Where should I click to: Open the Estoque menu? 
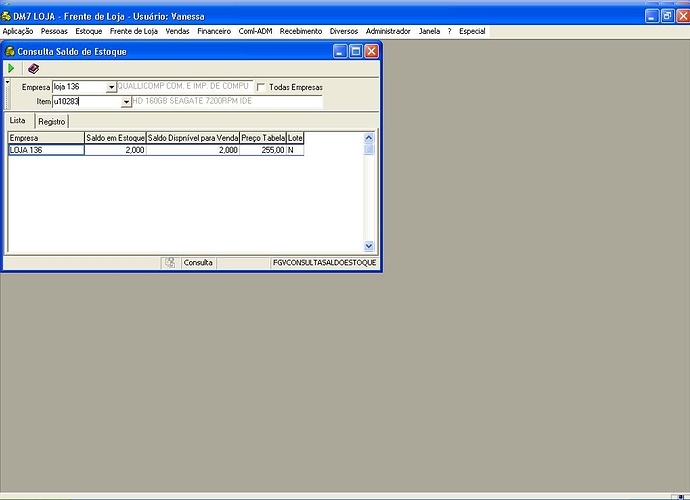point(88,31)
